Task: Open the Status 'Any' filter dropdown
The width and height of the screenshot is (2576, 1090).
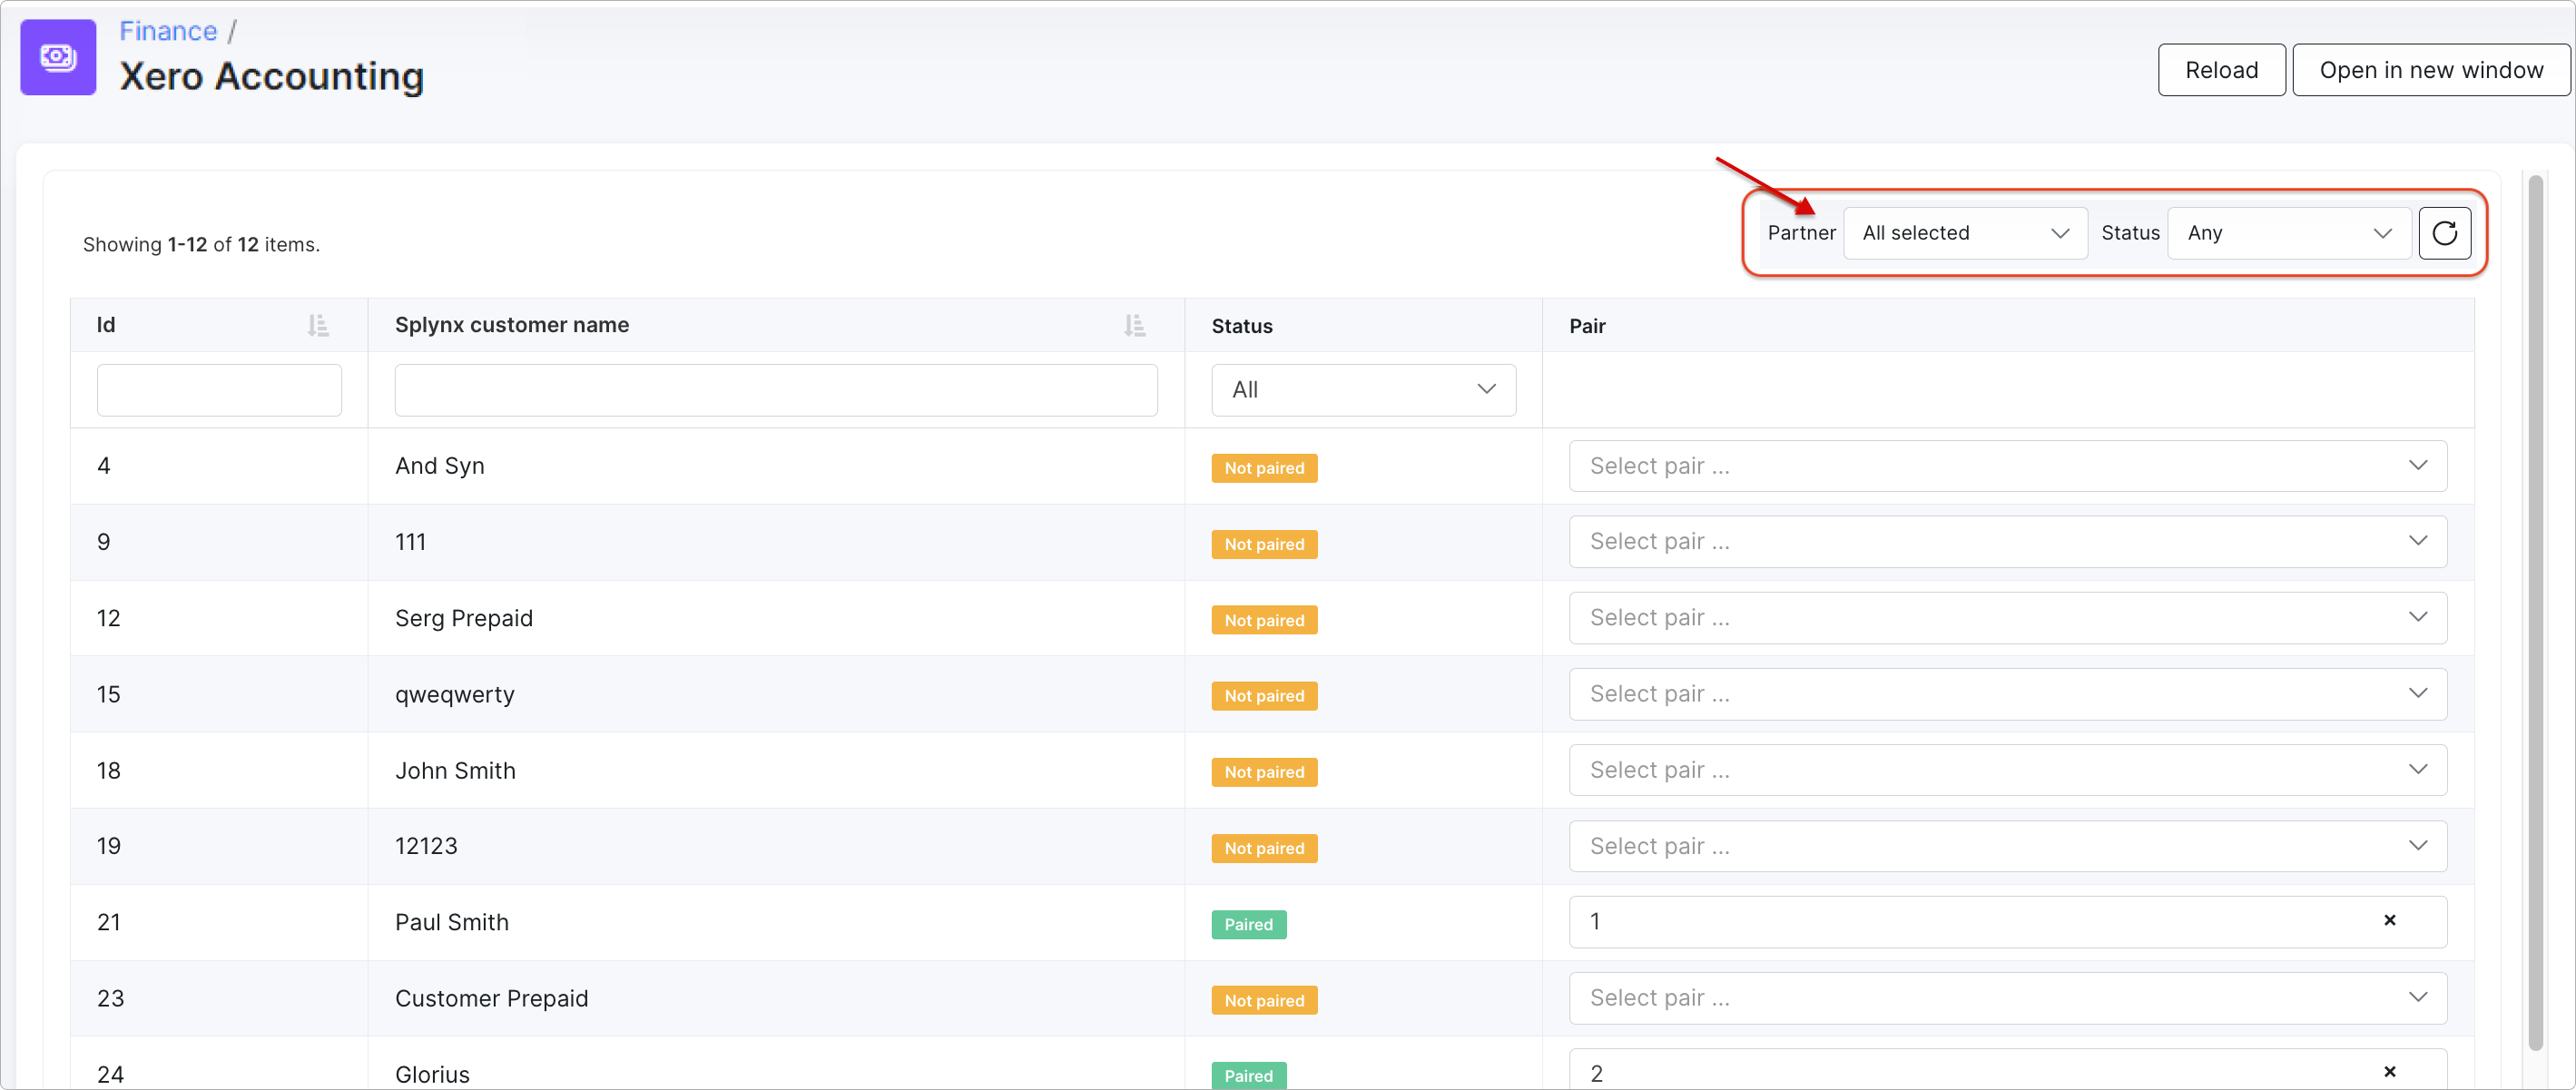Action: (x=2288, y=233)
